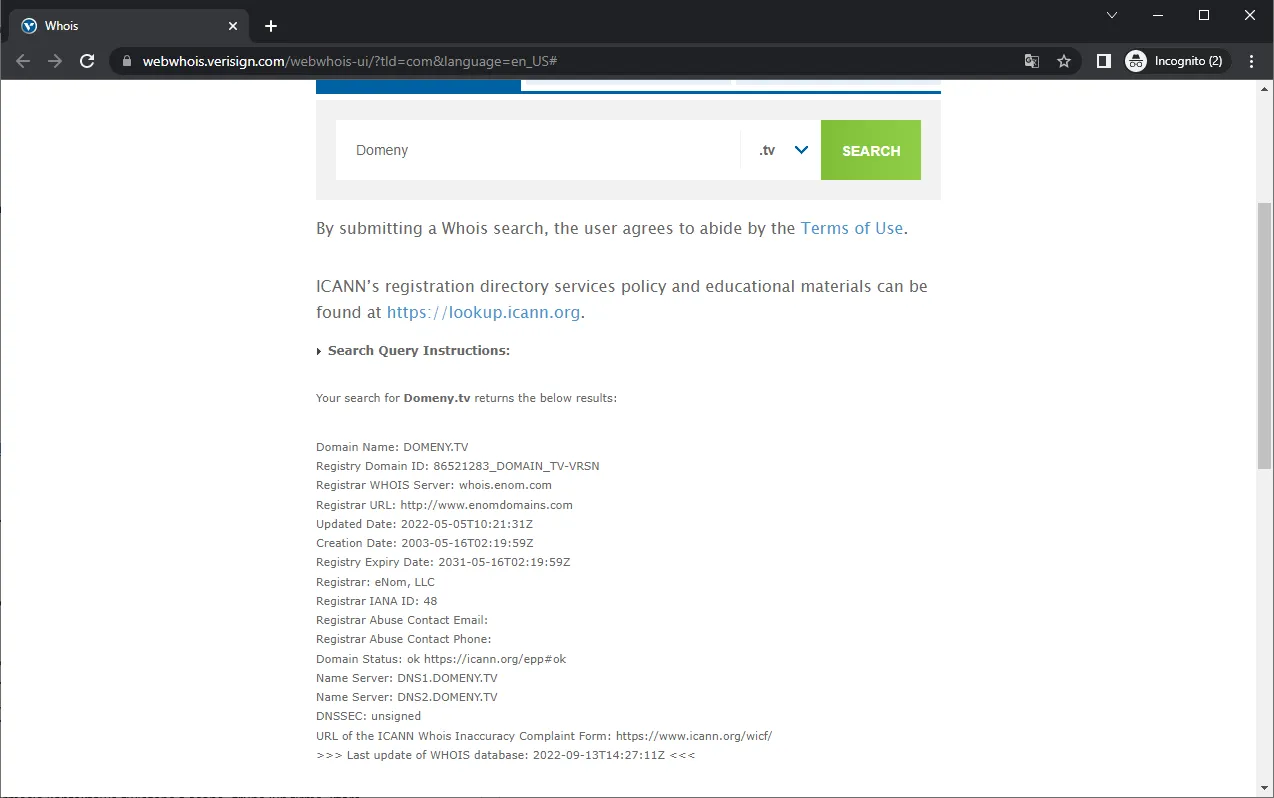Viewport: 1274px width, 798px height.
Task: Click the browser forward arrow
Action: tap(54, 61)
